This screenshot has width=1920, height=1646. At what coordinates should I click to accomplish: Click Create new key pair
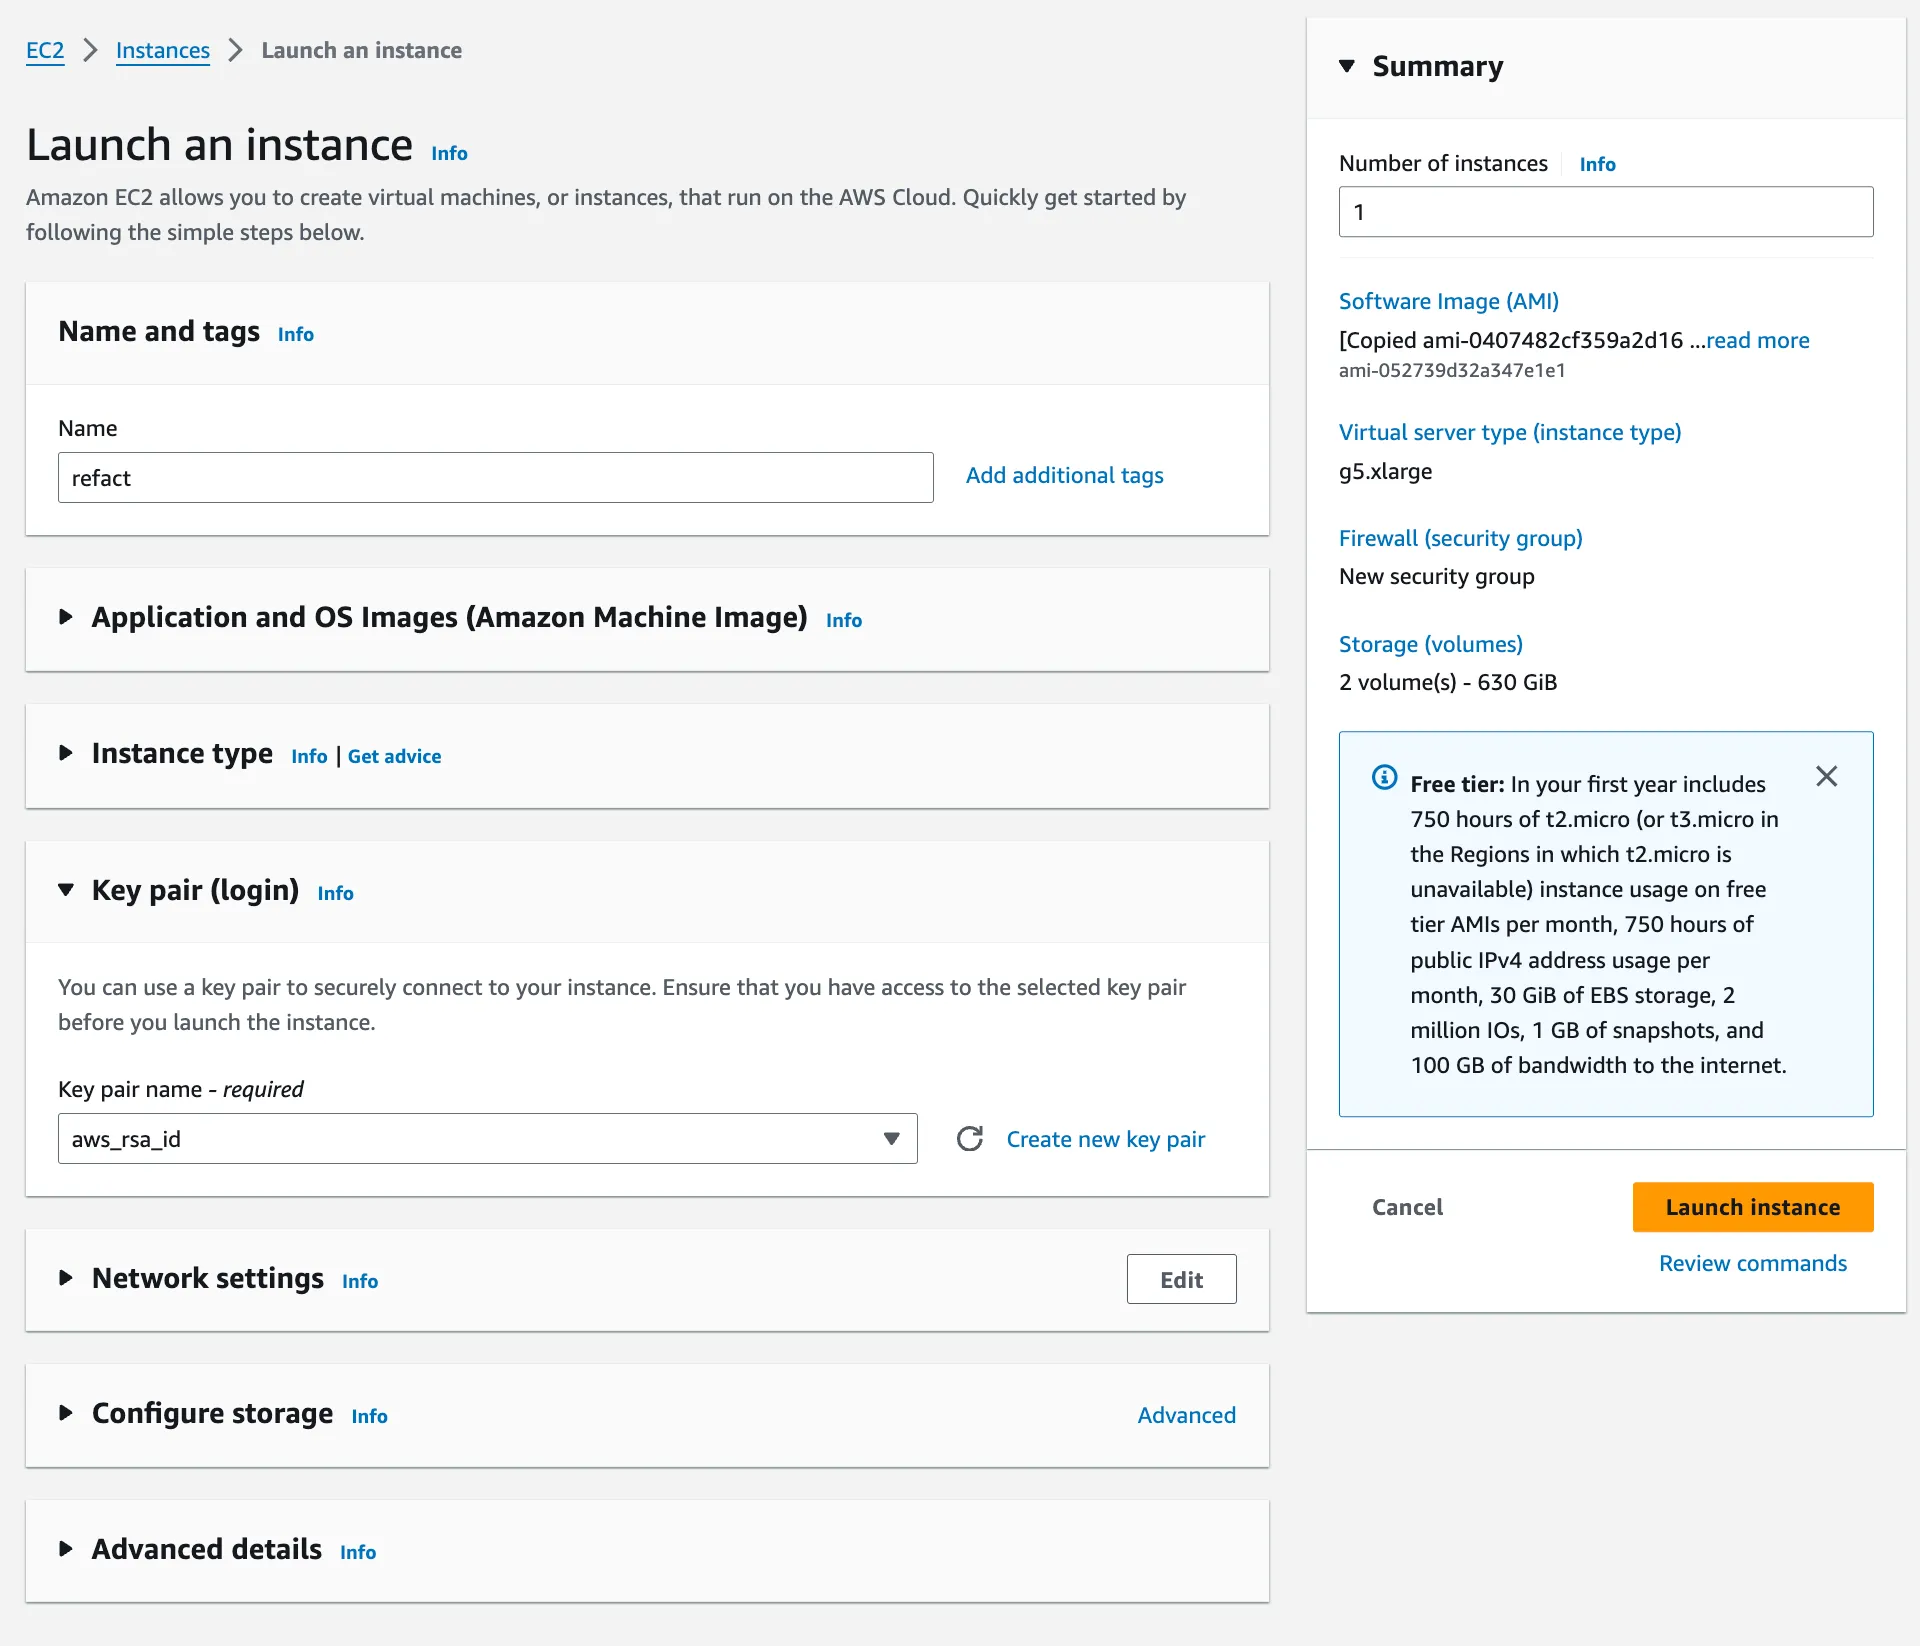coord(1105,1139)
